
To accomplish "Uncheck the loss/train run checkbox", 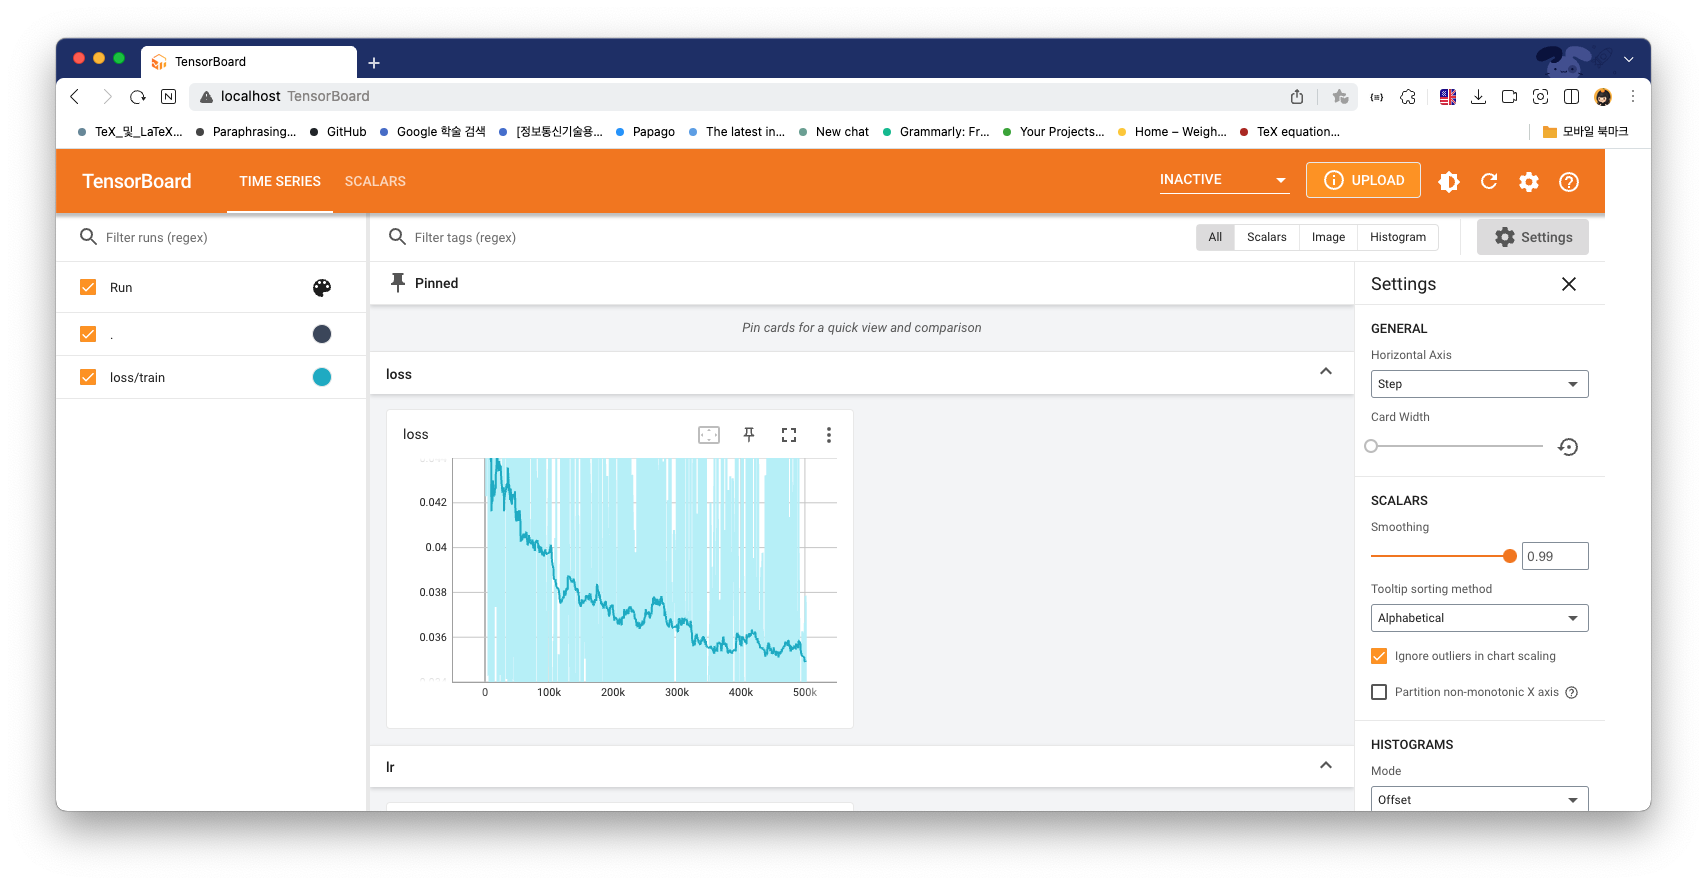I will tap(88, 377).
